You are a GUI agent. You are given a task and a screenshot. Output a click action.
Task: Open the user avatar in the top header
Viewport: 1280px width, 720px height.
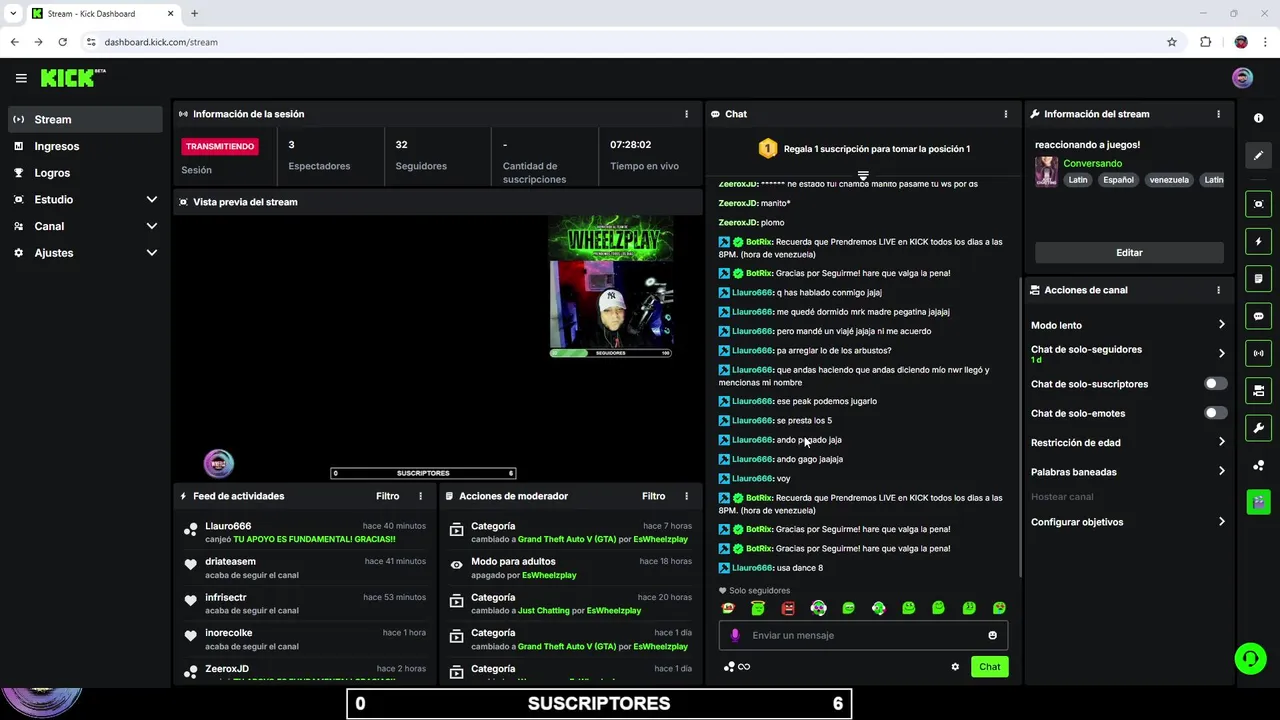pyautogui.click(x=1242, y=78)
